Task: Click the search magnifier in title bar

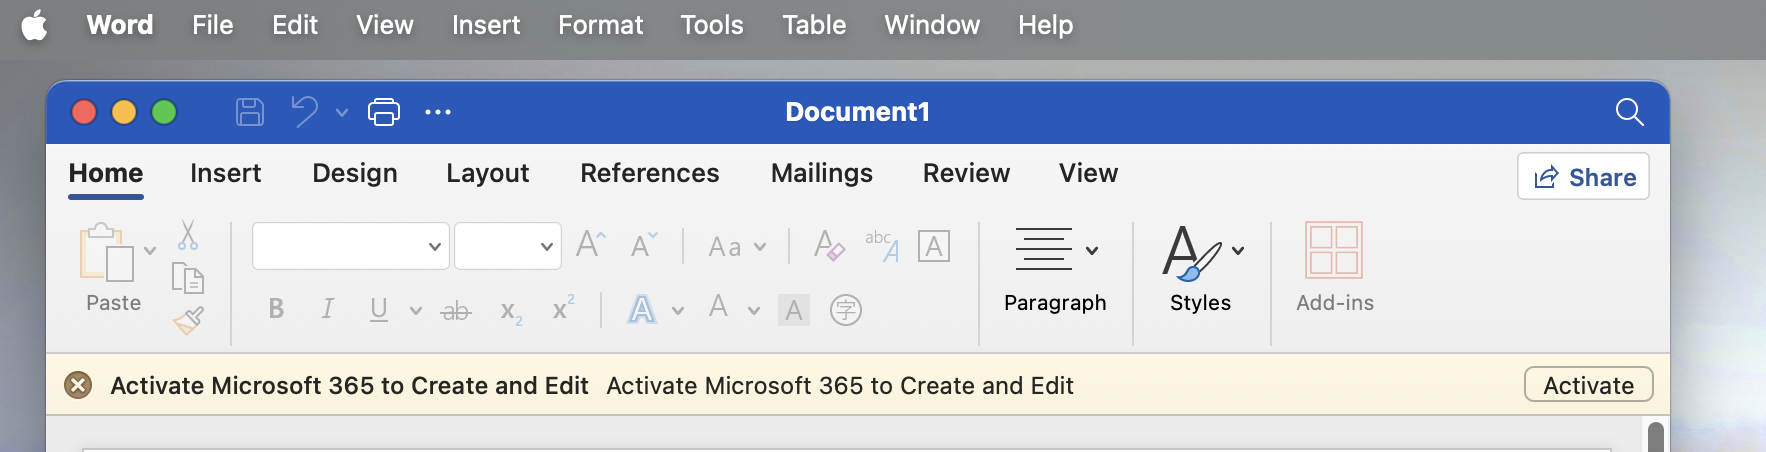Action: pos(1630,112)
